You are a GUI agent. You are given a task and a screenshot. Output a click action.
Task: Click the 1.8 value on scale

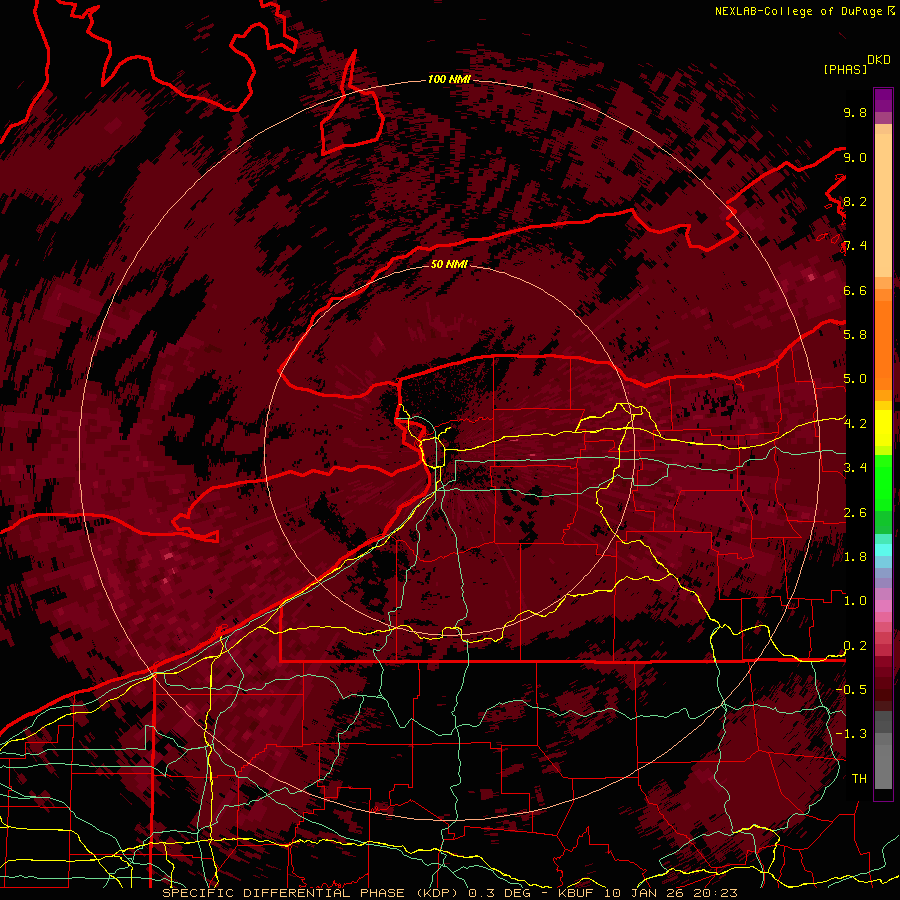click(855, 556)
